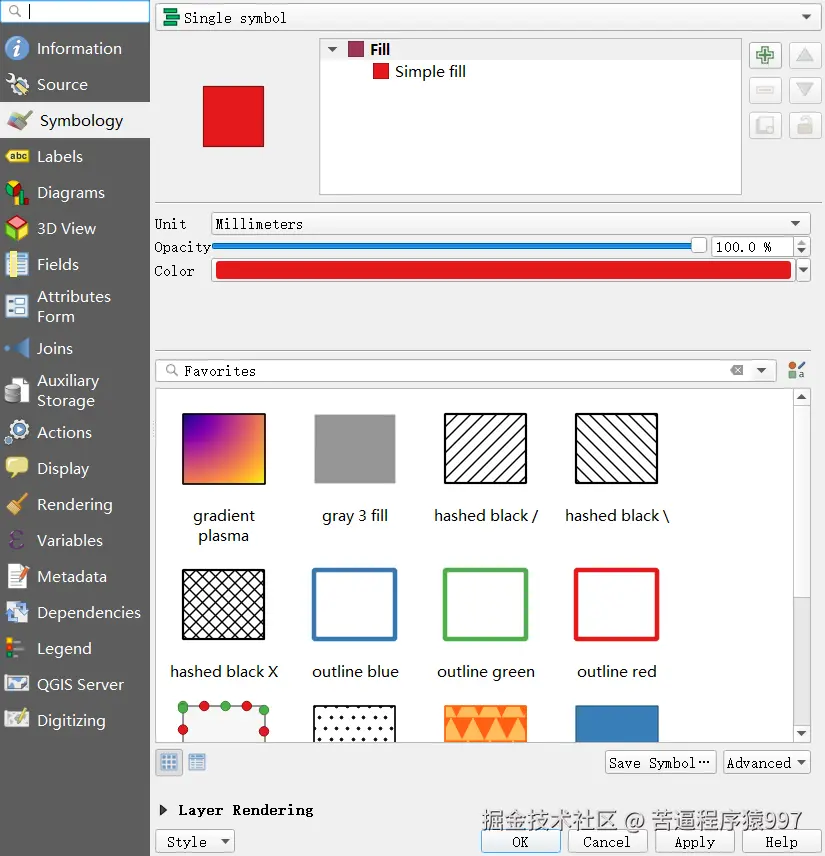Click the Digitizing icon
This screenshot has width=825, height=856.
17,720
